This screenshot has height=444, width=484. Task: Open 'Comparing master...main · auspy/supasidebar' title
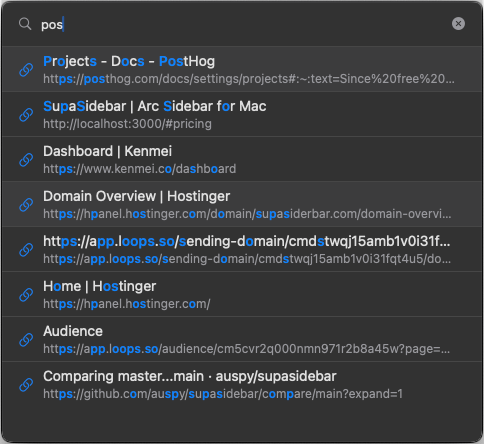pyautogui.click(x=190, y=376)
